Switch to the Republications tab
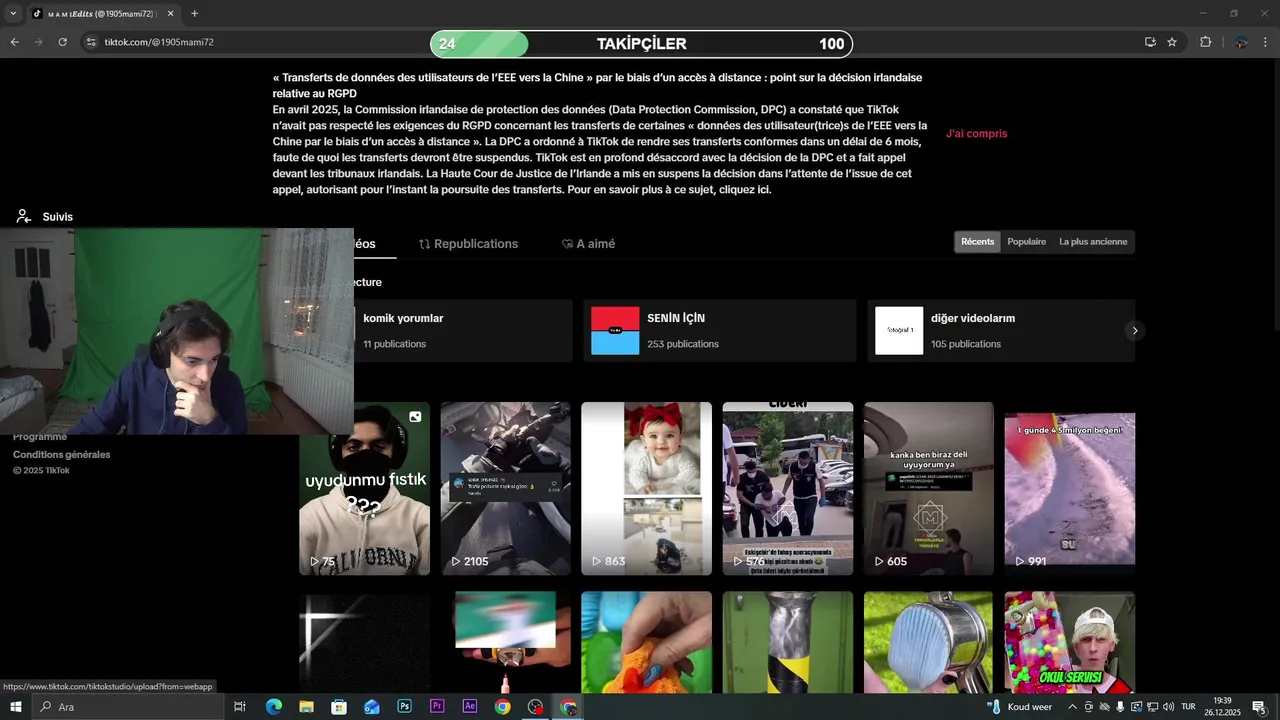1280x720 pixels. (x=468, y=244)
